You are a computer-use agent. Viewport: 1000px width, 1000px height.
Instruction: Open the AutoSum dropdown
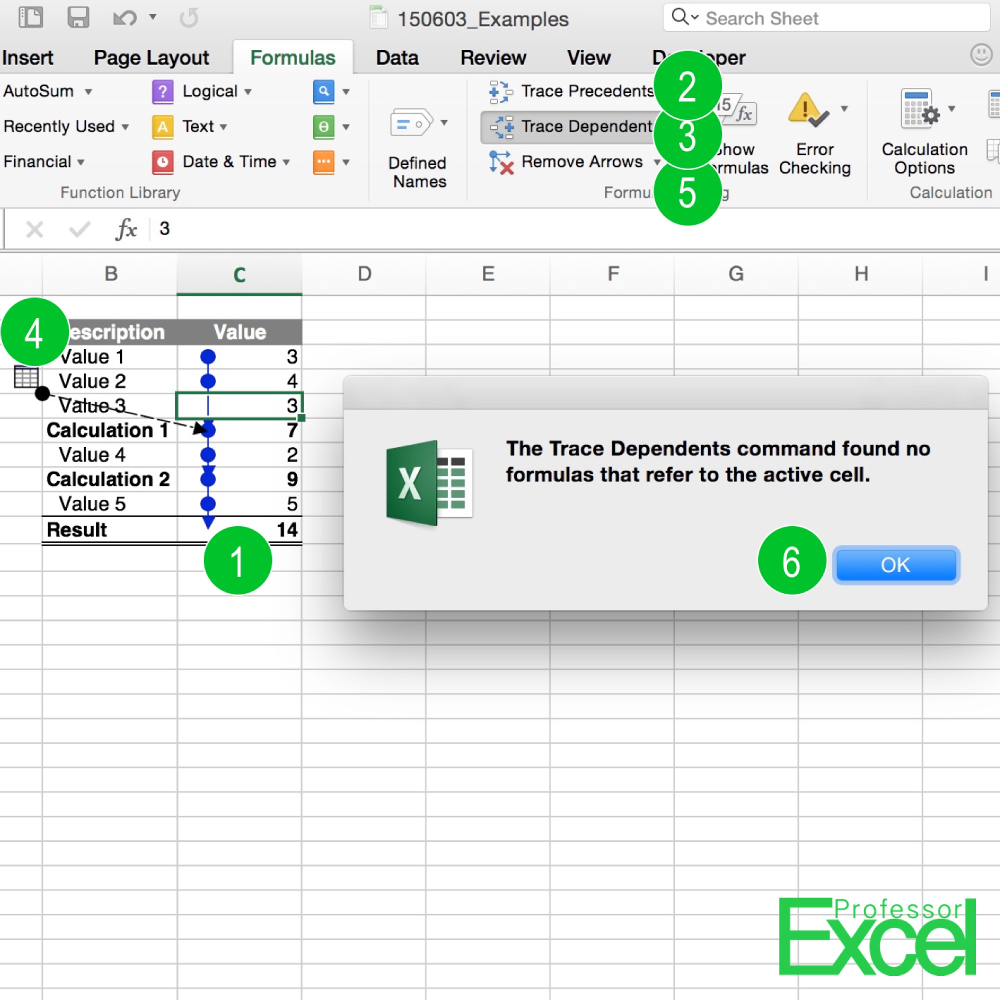(x=90, y=91)
